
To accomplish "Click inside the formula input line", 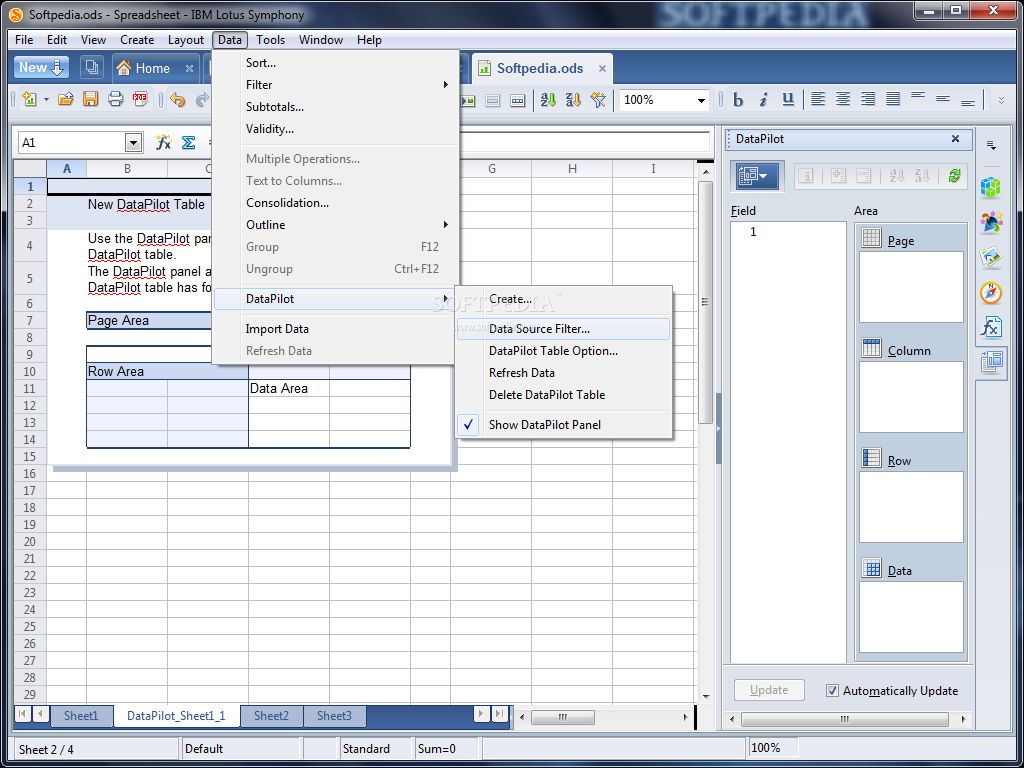I will pyautogui.click(x=584, y=142).
